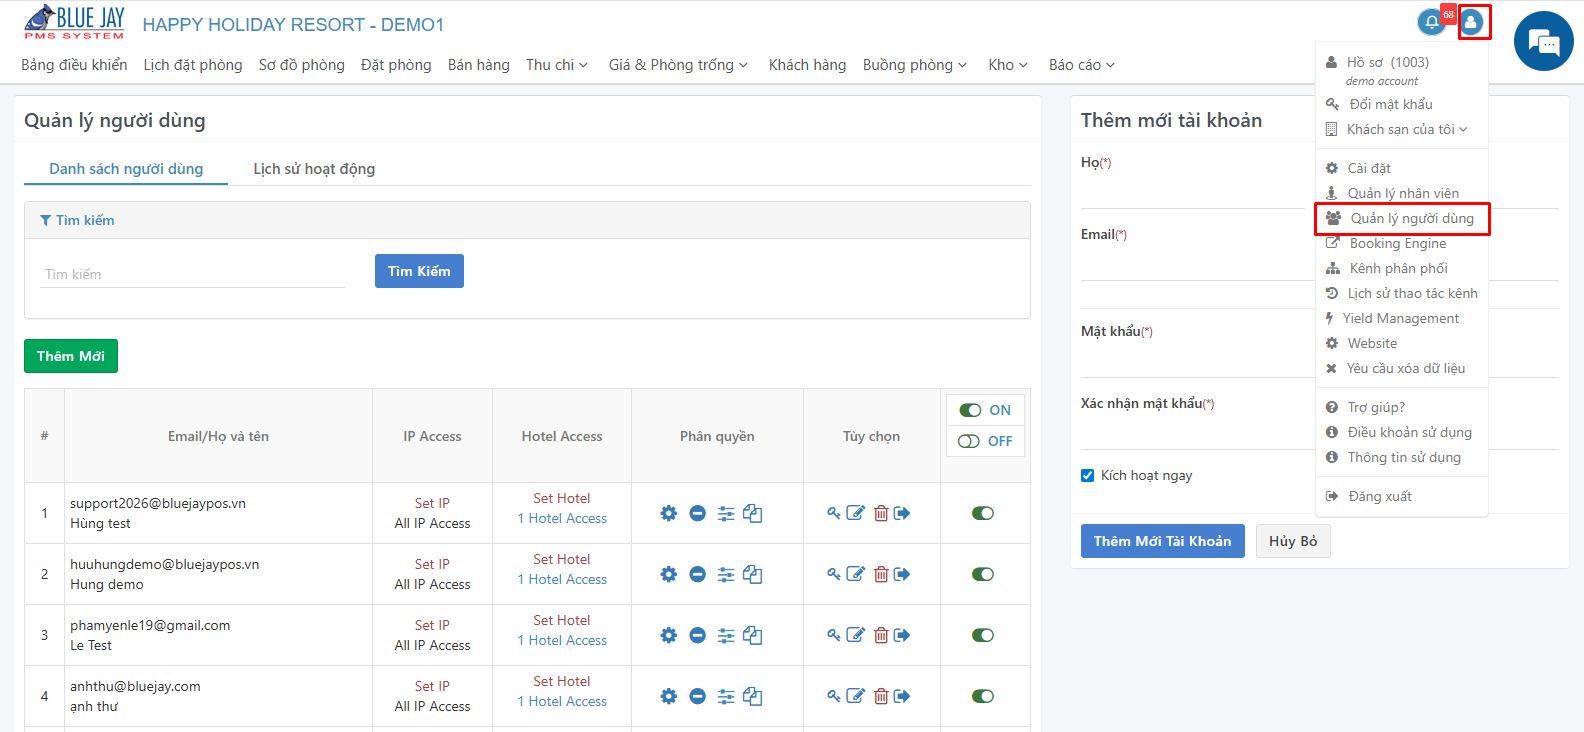Click key icon in huuhungdemo@bluejaypos.vn row

[834, 574]
